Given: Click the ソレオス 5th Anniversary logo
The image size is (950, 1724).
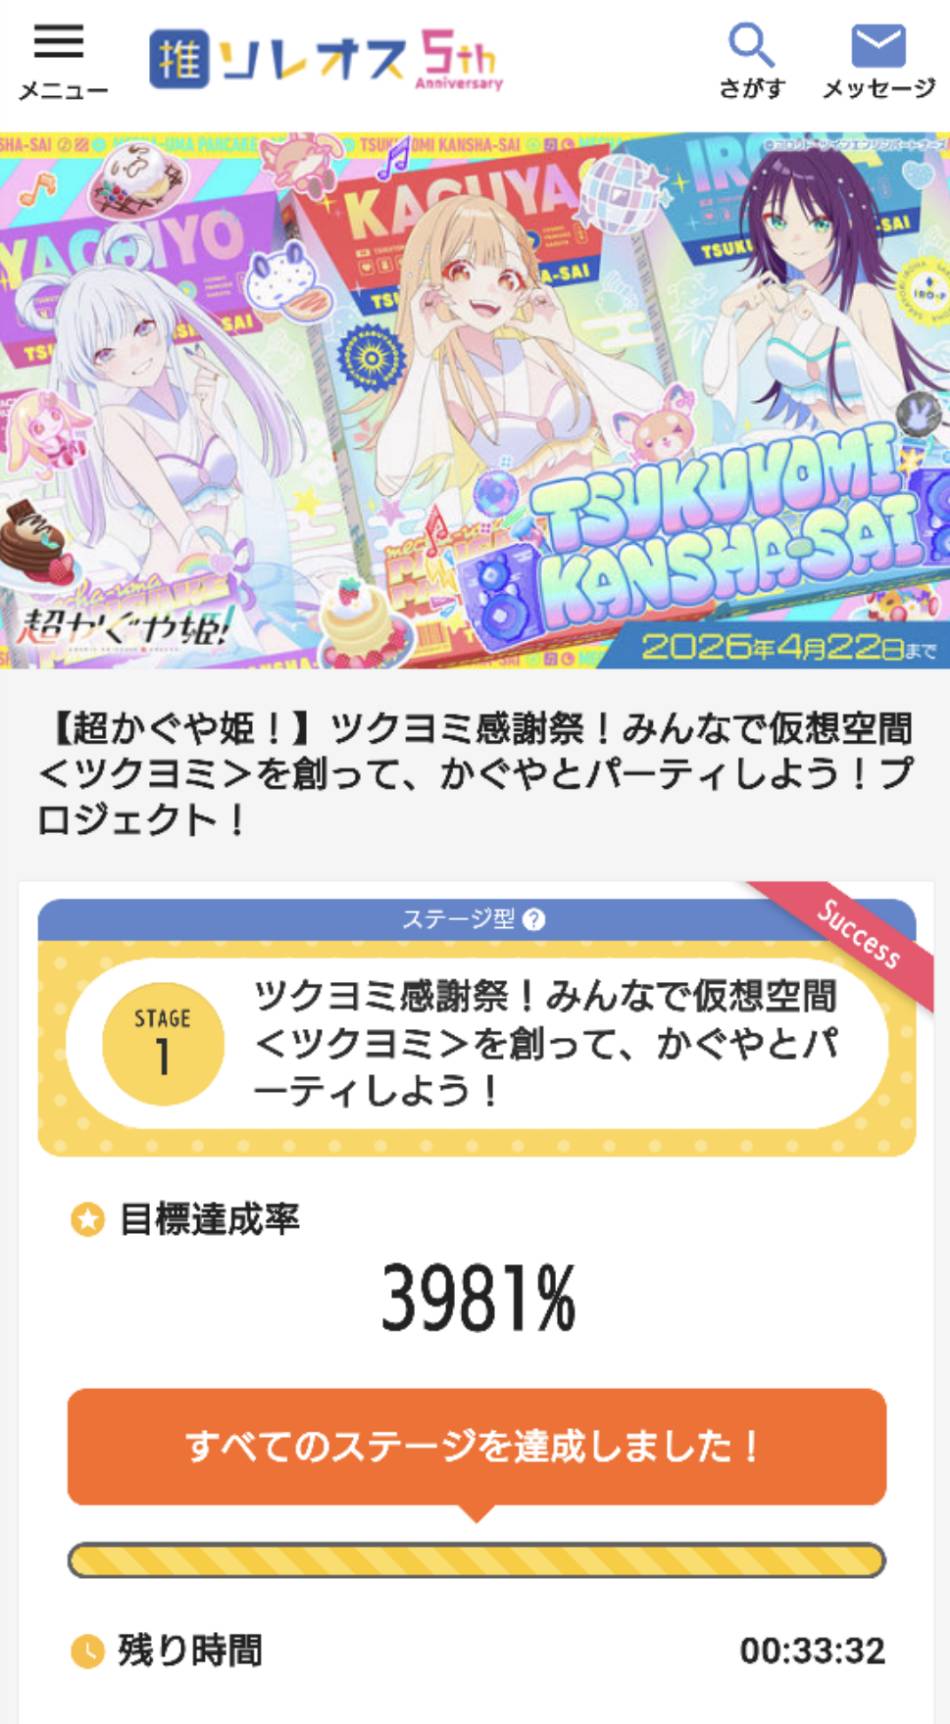Looking at the screenshot, I should pyautogui.click(x=326, y=60).
